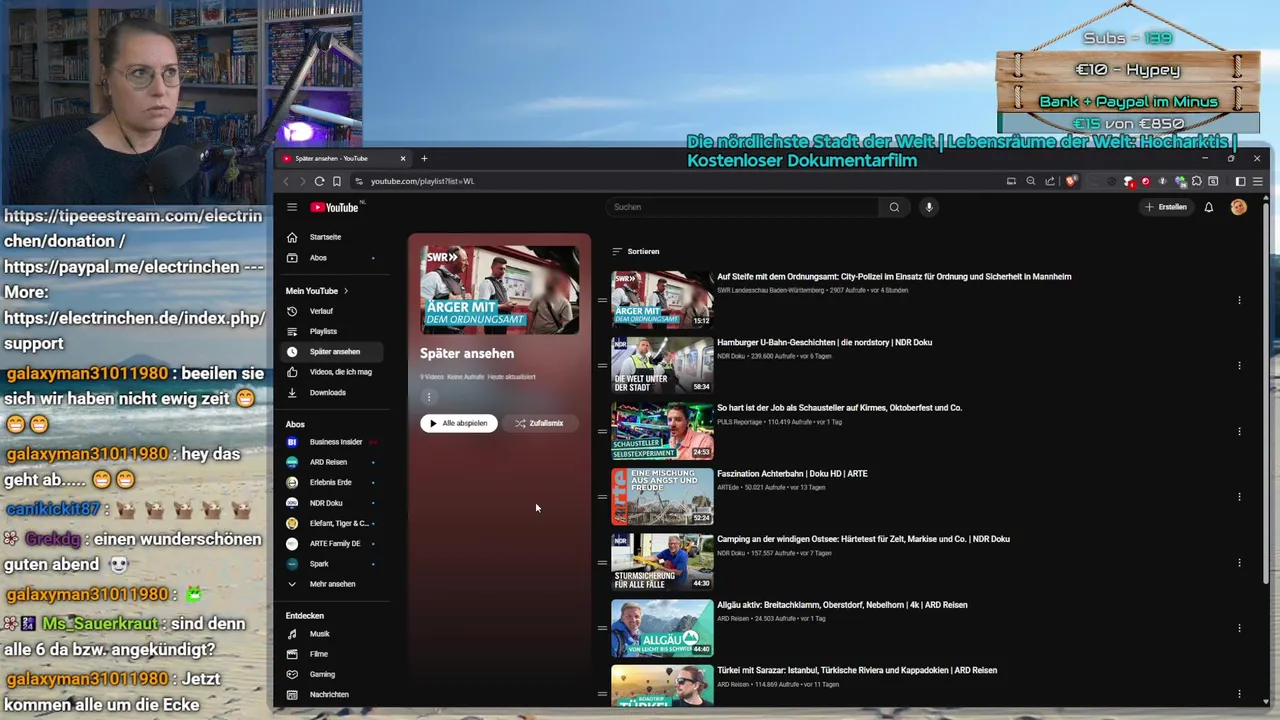Toggle the browser sidebar panel icon
1280x720 pixels.
1240,181
